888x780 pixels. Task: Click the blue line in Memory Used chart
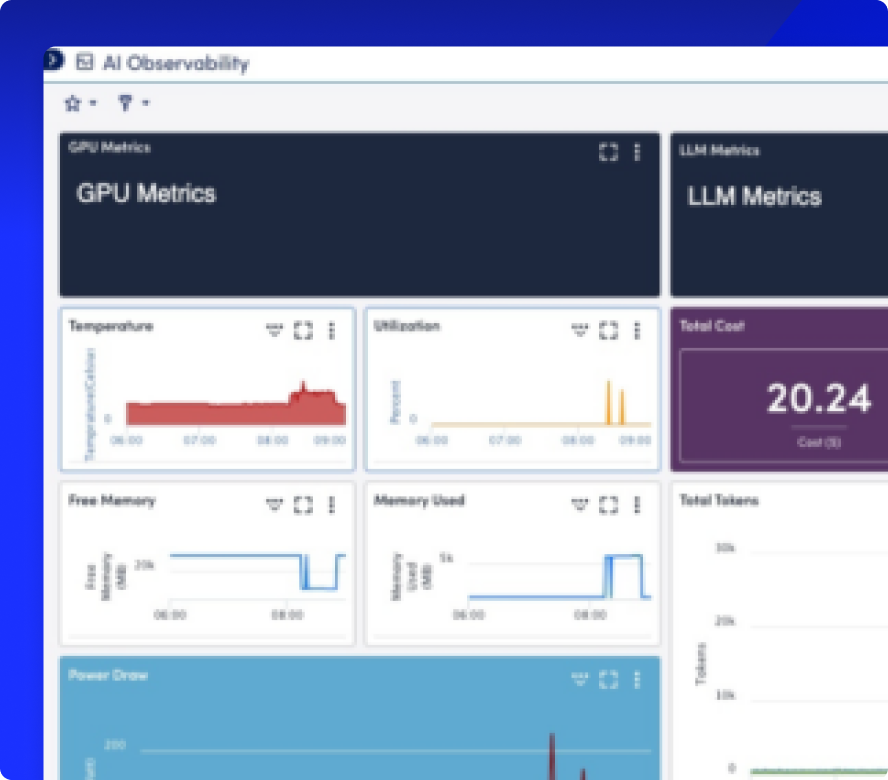tap(560, 577)
